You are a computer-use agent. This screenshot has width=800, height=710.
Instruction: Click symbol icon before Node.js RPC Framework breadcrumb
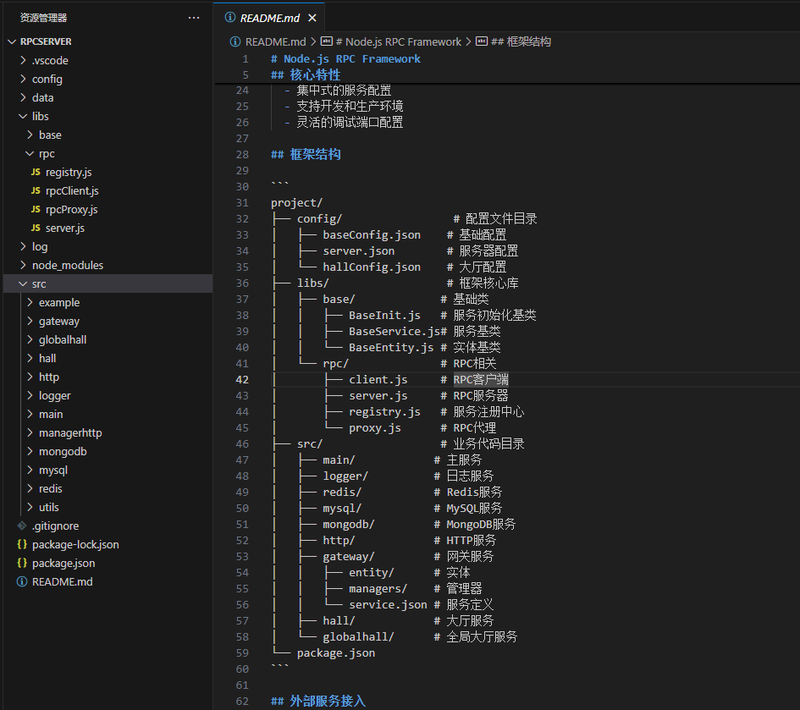tap(327, 41)
